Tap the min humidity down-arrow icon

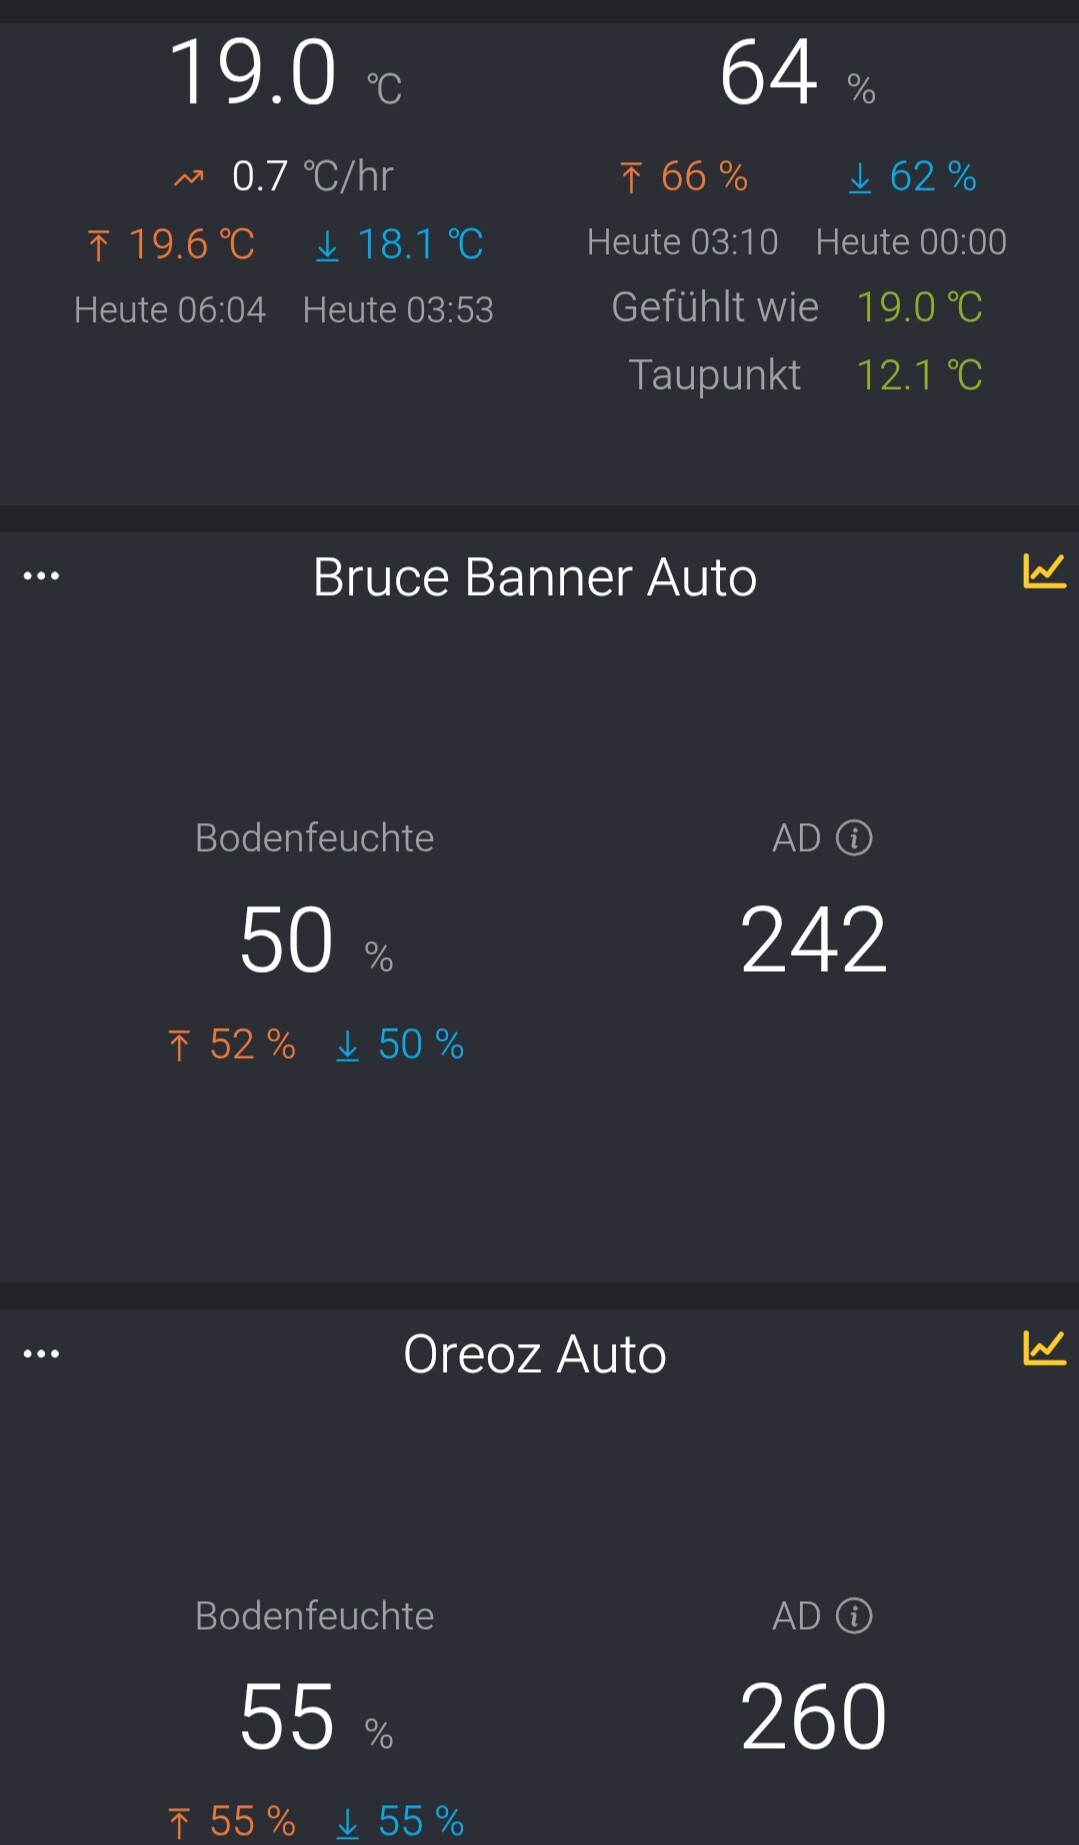pyautogui.click(x=860, y=178)
